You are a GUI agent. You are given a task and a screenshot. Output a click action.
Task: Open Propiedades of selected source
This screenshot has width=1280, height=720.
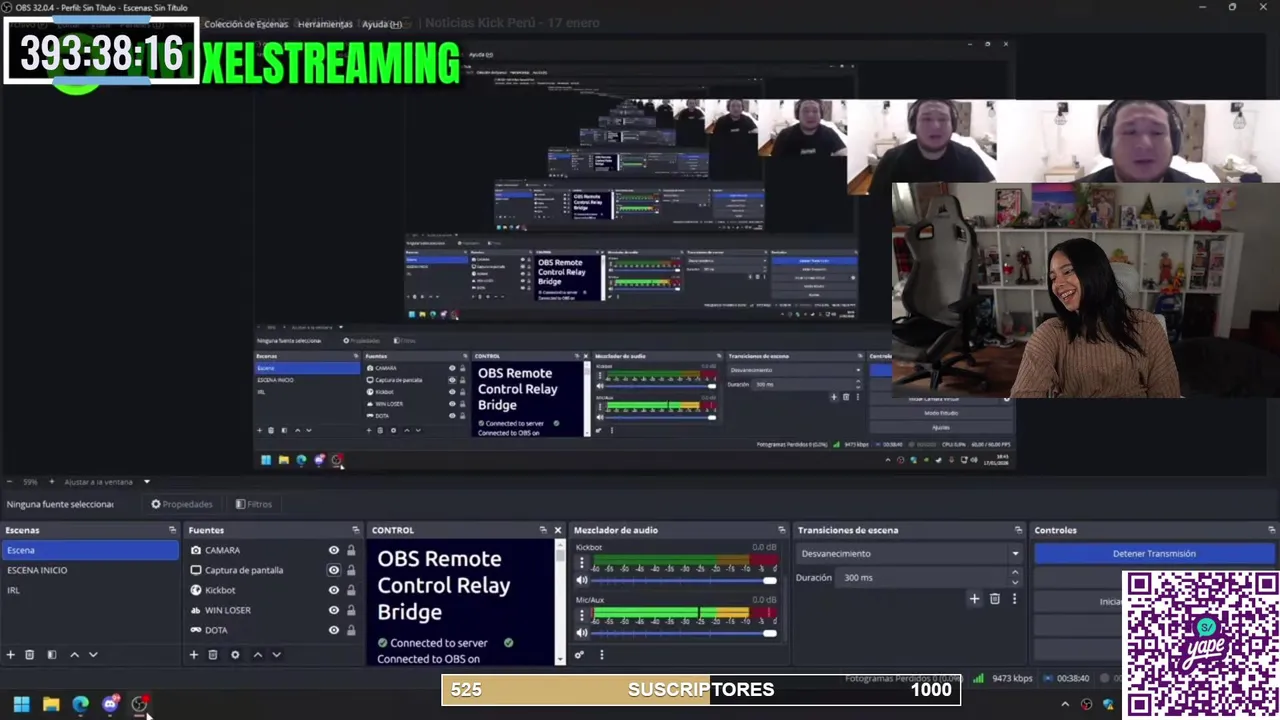(x=182, y=504)
